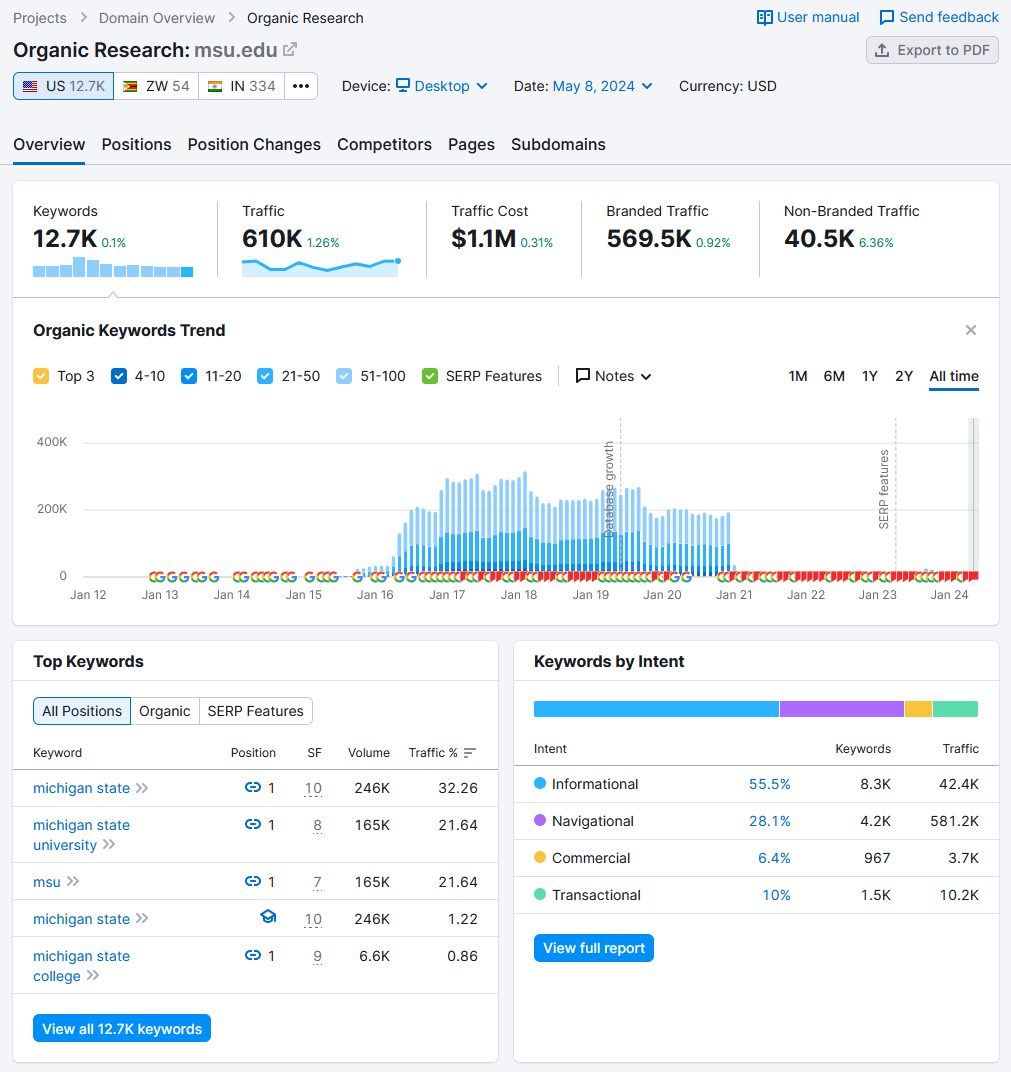Click double chevron beside msu keyword
The height and width of the screenshot is (1072, 1011).
pos(73,881)
